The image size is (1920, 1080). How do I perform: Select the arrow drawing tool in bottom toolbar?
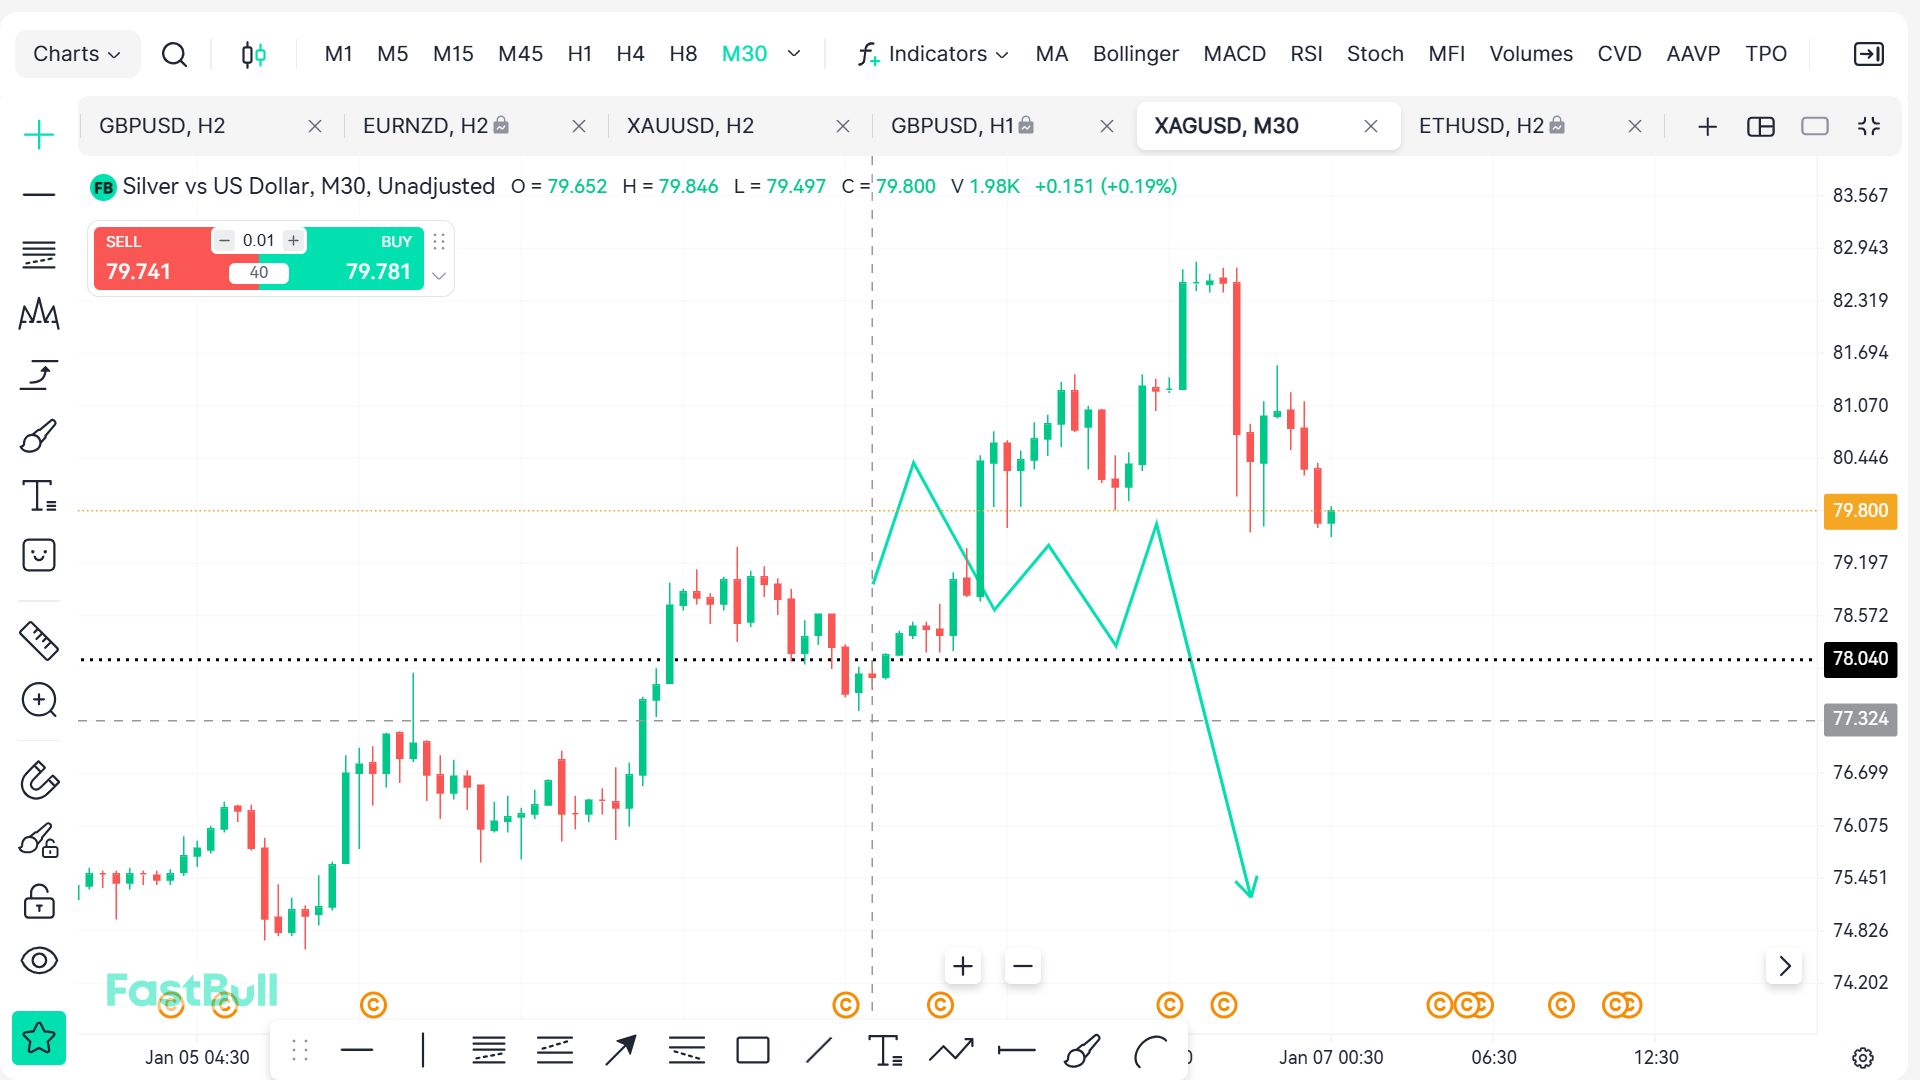(620, 1051)
